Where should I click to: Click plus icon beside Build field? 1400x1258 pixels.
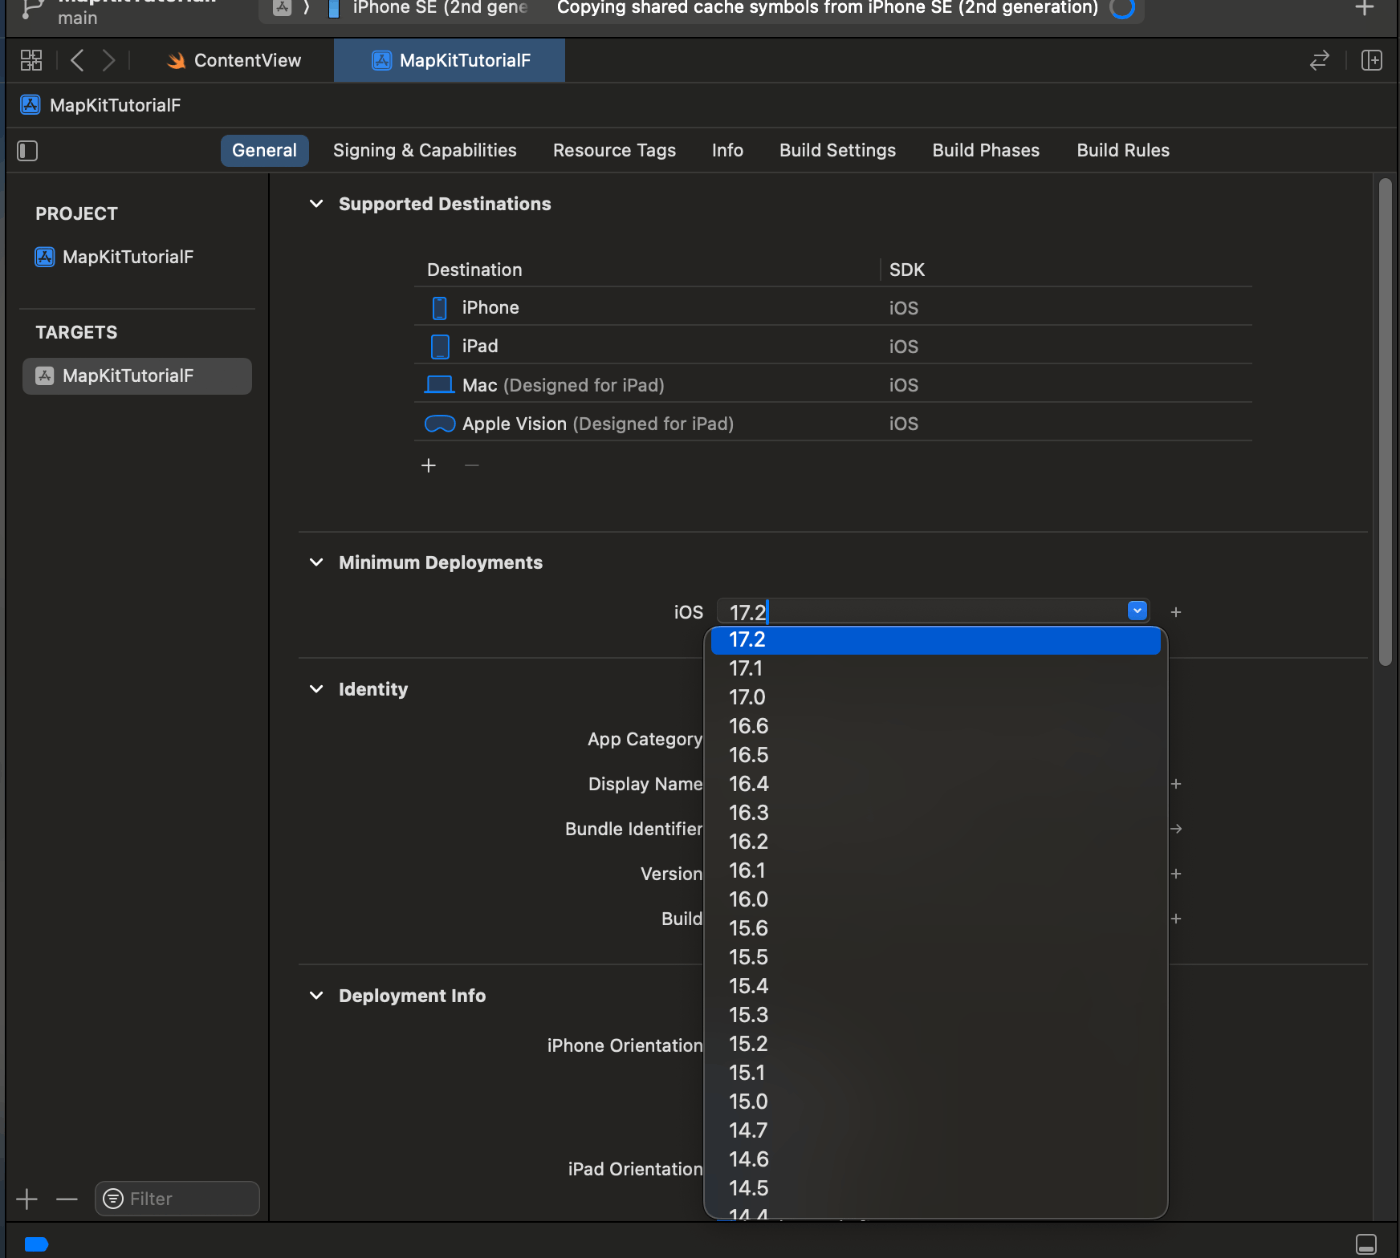click(1176, 919)
